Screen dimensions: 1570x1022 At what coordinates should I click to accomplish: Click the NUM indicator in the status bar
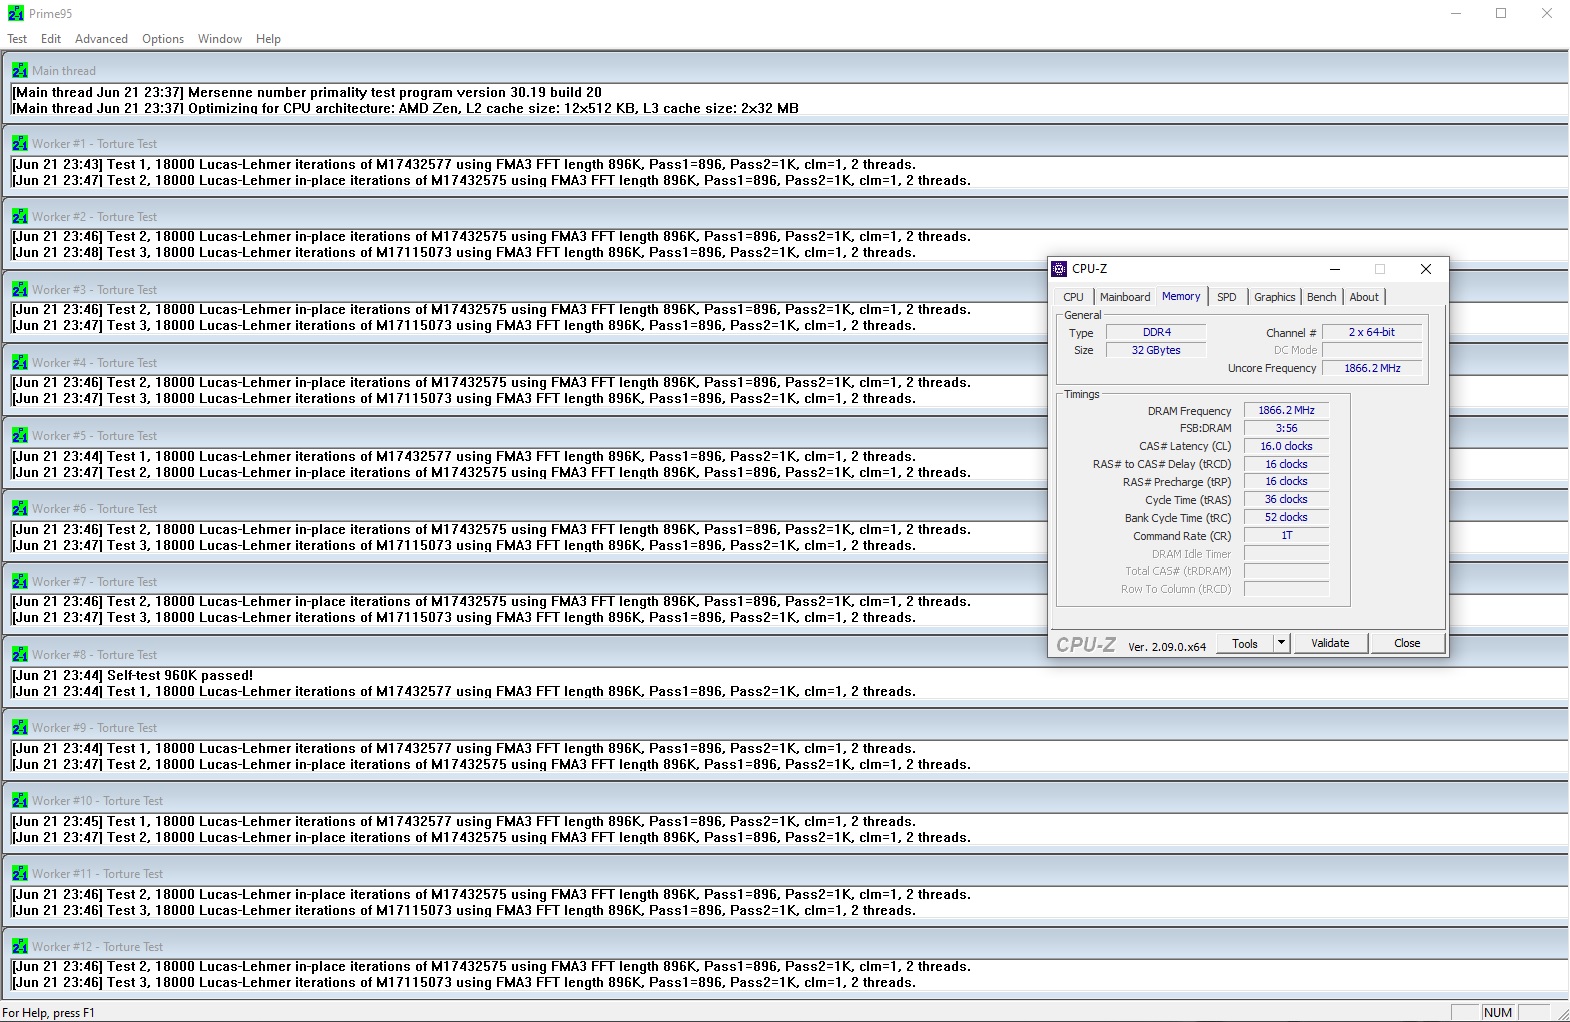pyautogui.click(x=1498, y=1012)
